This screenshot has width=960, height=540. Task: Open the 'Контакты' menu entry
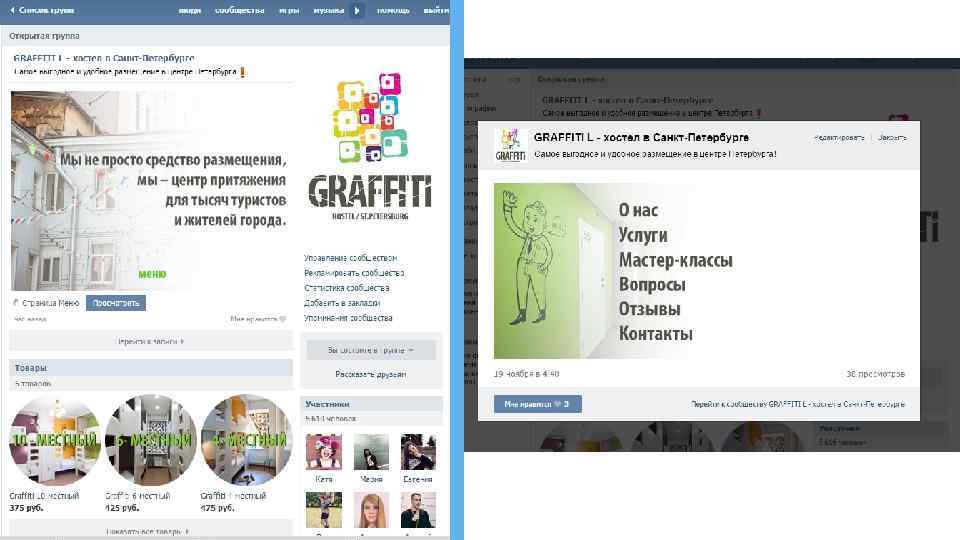click(656, 334)
